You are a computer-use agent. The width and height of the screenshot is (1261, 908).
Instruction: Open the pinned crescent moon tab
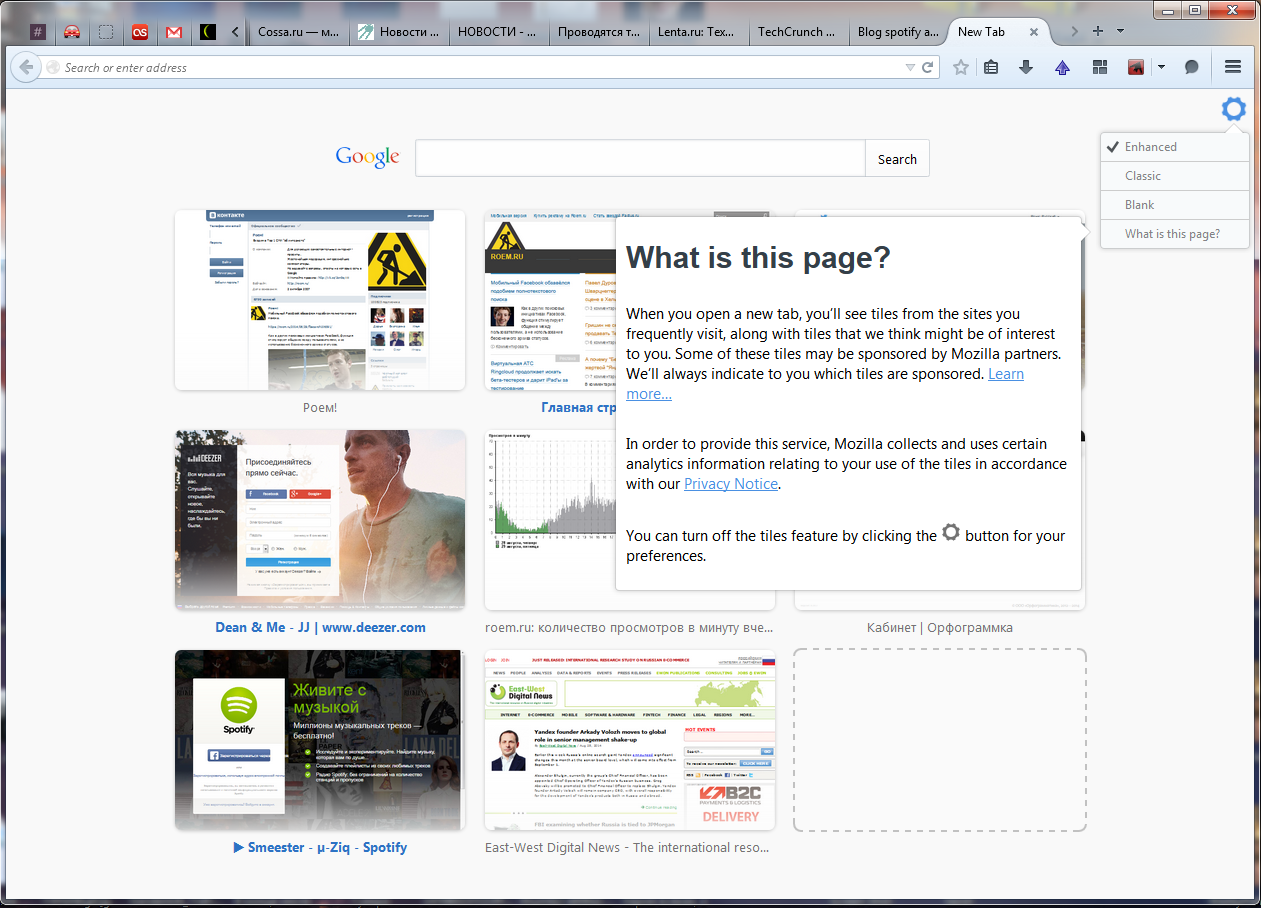click(208, 32)
